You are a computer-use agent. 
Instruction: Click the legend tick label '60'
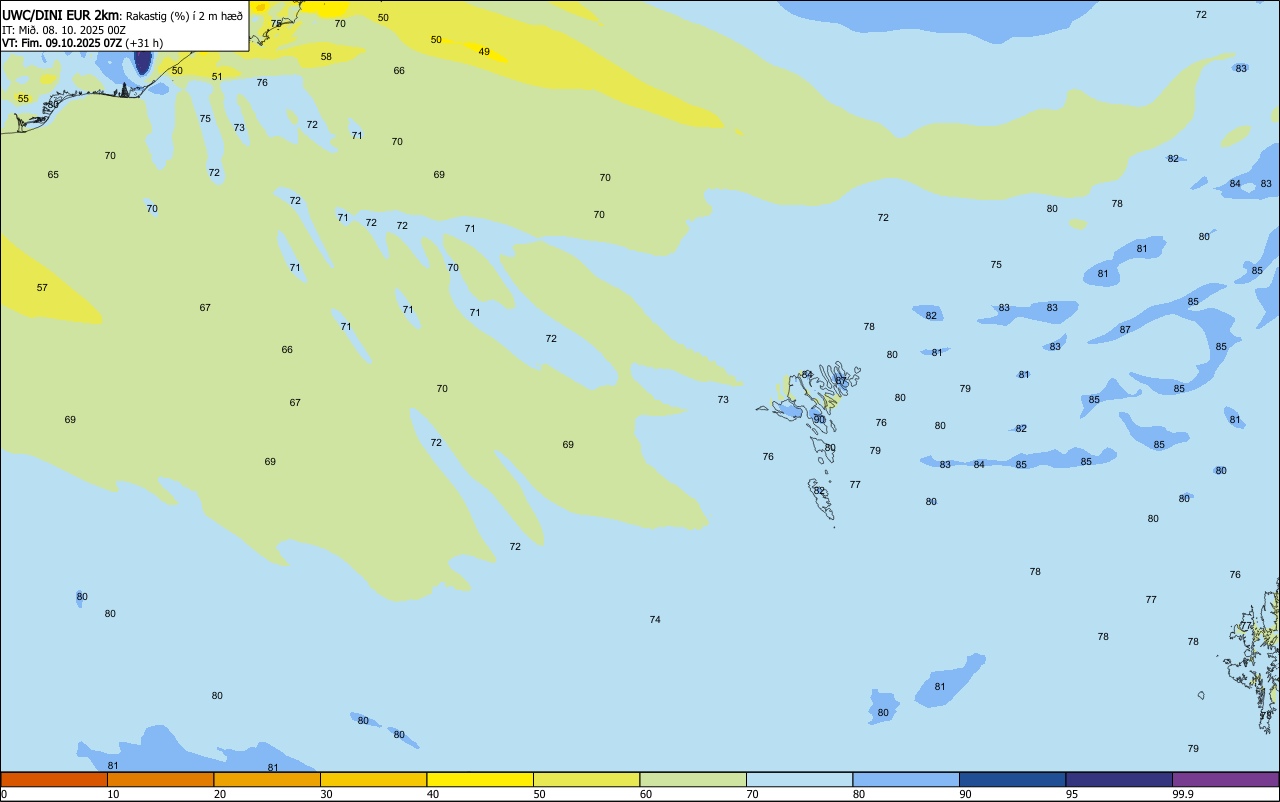(x=646, y=794)
